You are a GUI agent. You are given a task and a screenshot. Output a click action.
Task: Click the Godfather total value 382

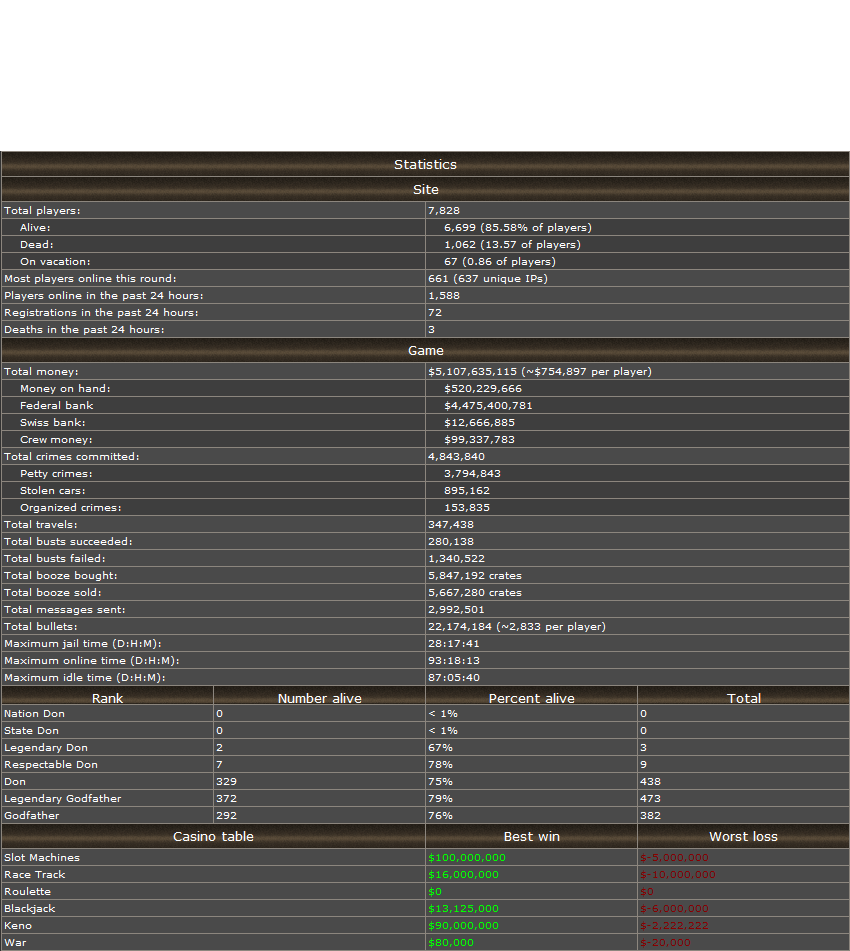pos(650,815)
